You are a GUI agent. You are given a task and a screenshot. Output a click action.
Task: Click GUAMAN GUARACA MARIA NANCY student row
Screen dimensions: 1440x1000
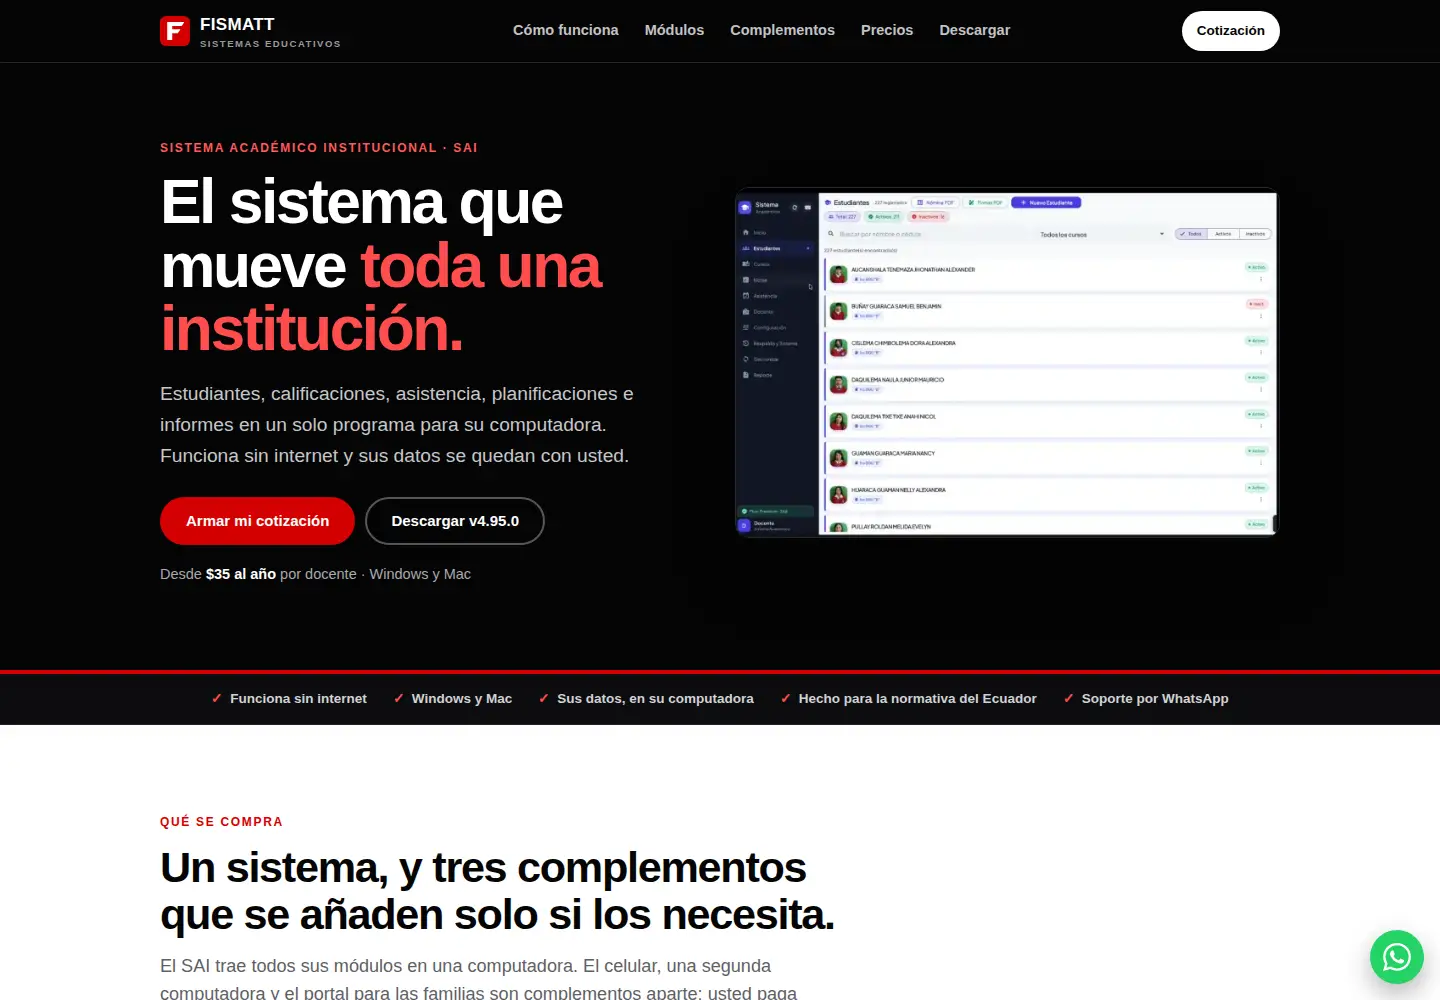(1047, 458)
